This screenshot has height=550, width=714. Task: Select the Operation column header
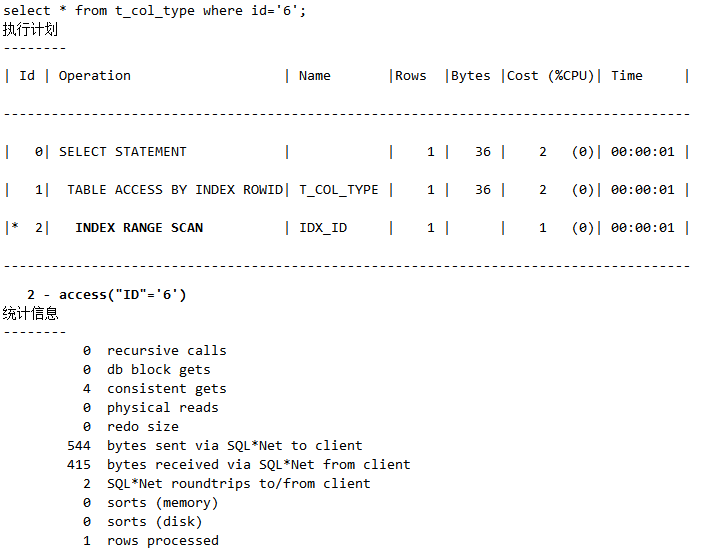(95, 76)
